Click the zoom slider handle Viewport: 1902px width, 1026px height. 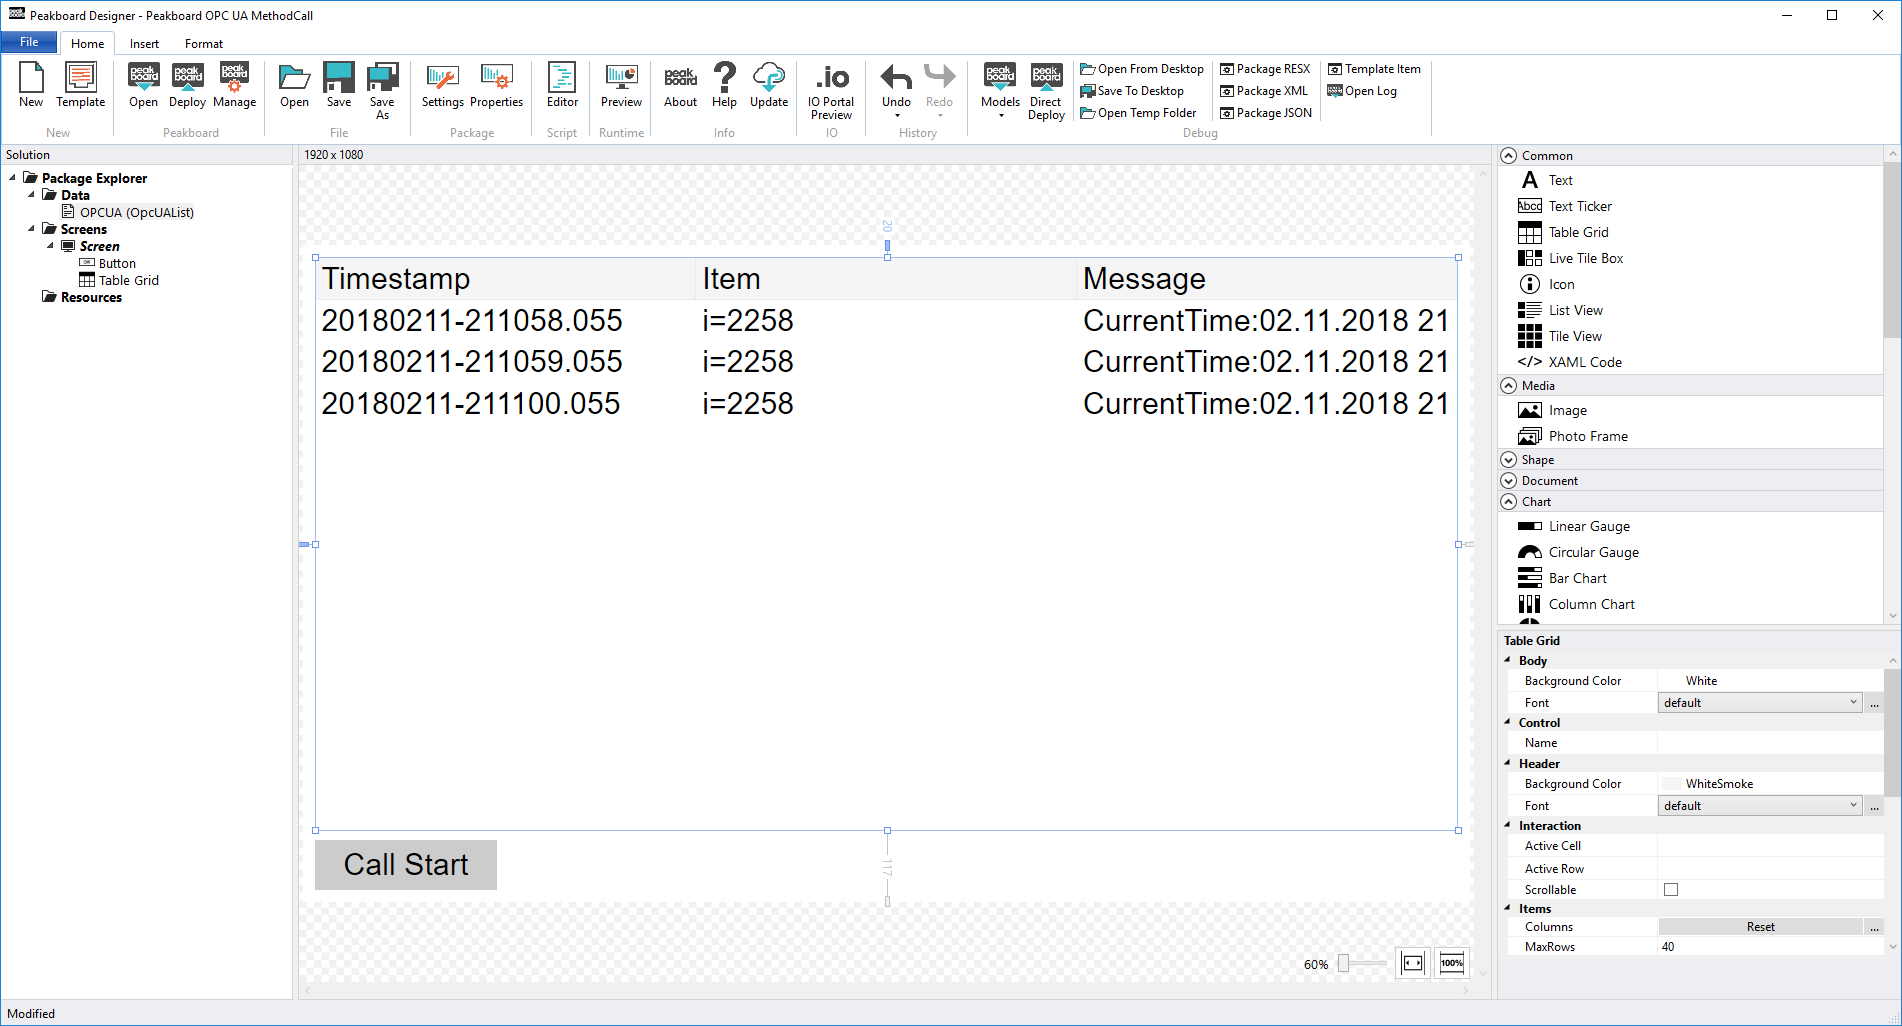click(x=1344, y=963)
